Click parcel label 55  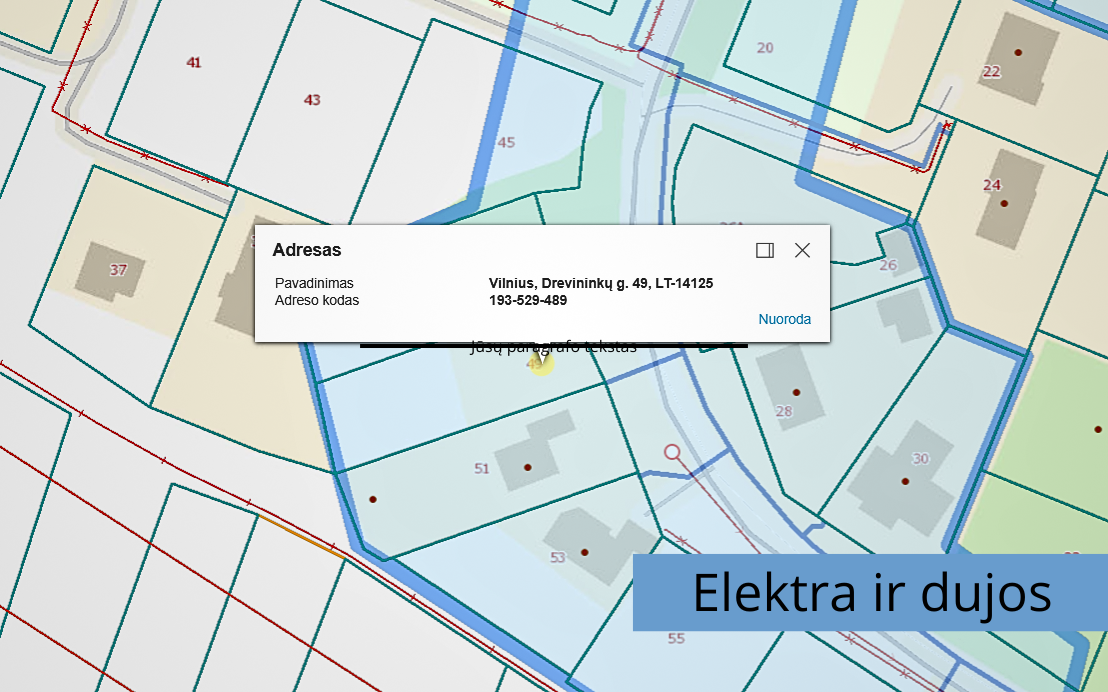[x=676, y=638]
